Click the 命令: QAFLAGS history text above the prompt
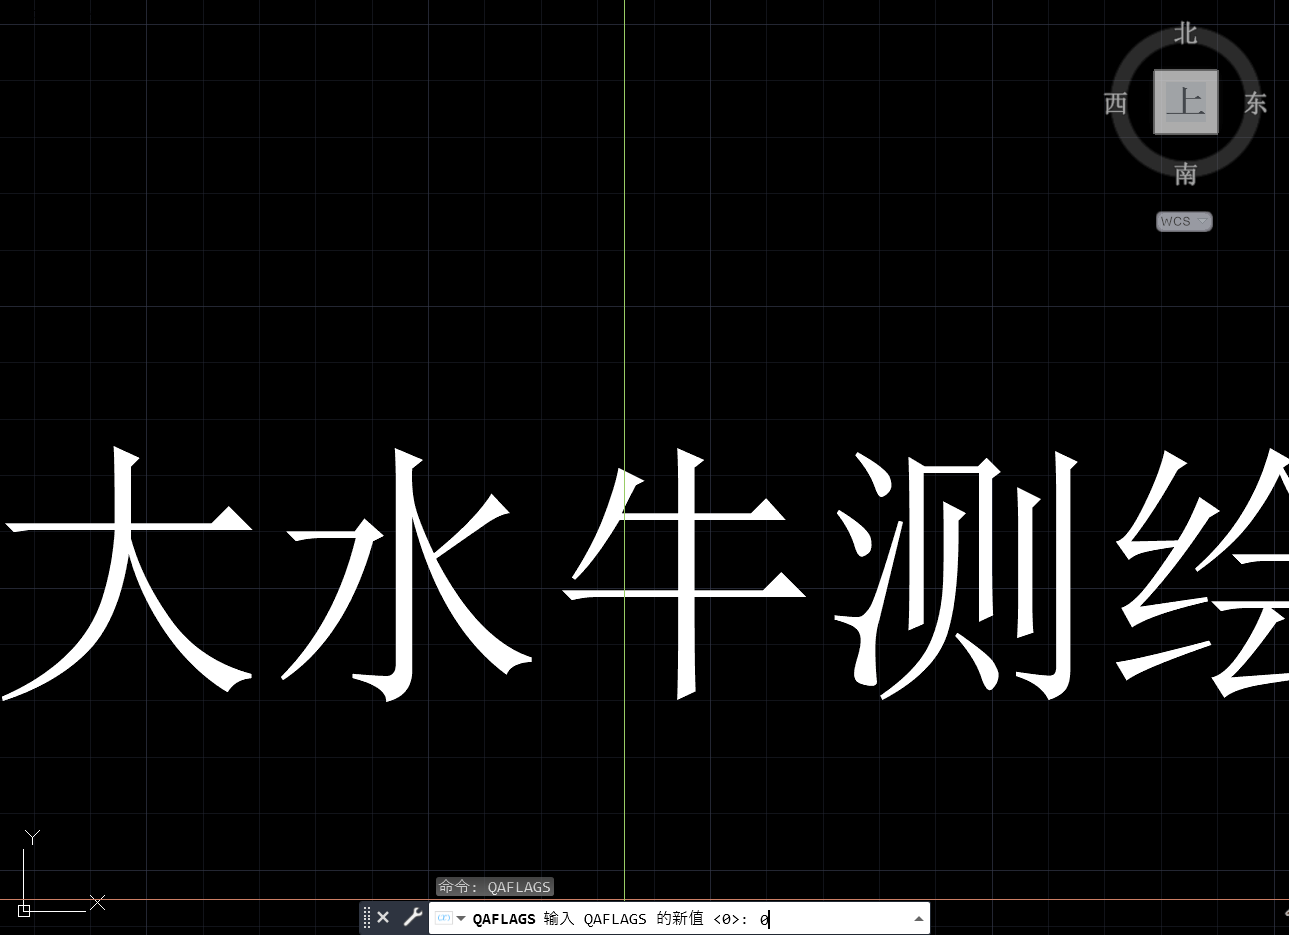Screen dimensions: 1289x935 point(494,886)
